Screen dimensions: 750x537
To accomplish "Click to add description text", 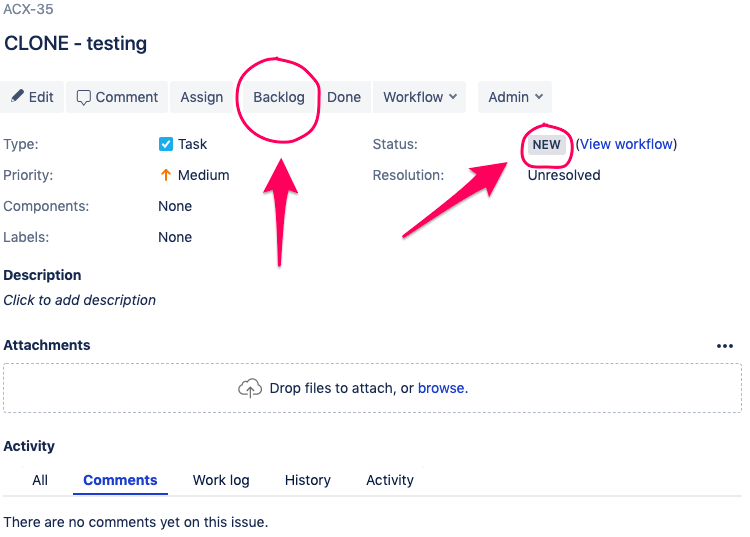I will [79, 300].
